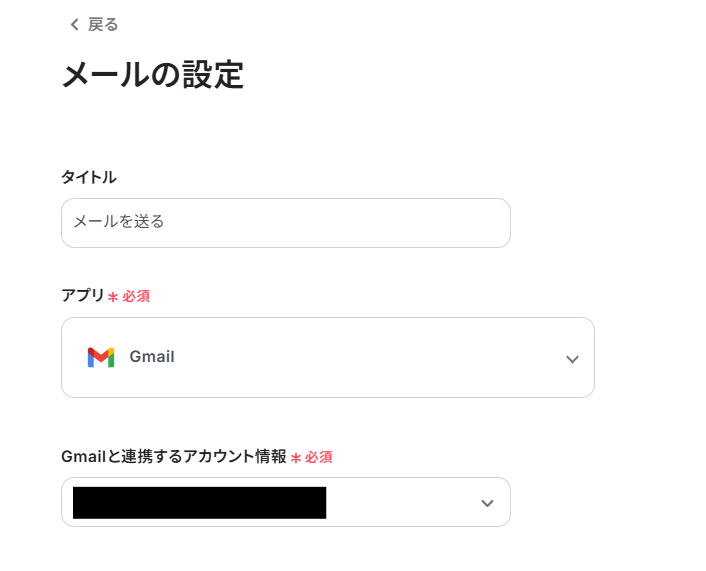This screenshot has height=571, width=706.
Task: Click 必須 text next to アプリ
Action: click(x=136, y=297)
